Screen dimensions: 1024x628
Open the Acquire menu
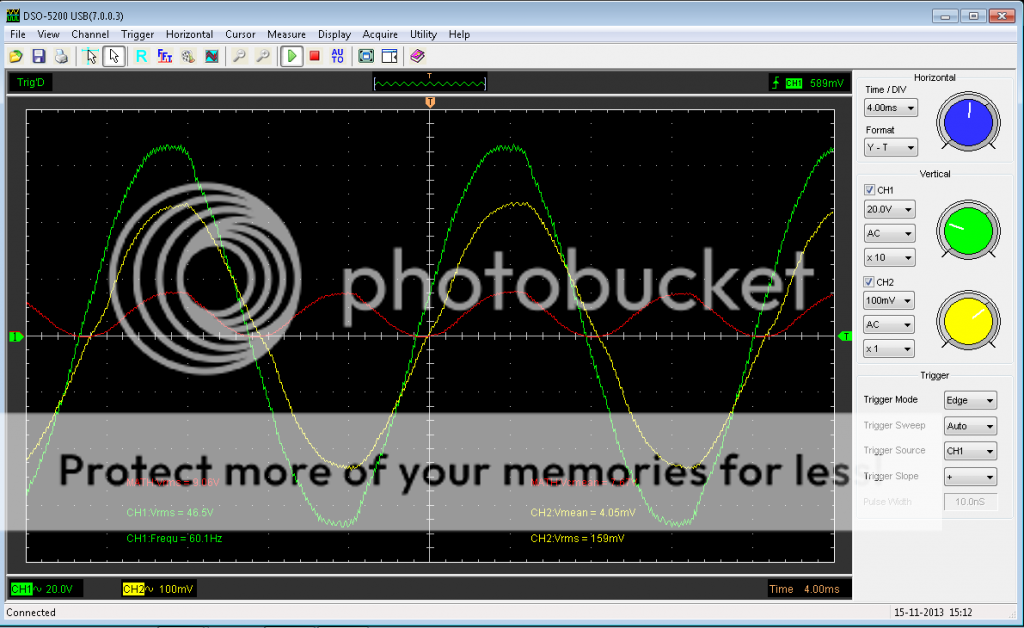coord(380,35)
